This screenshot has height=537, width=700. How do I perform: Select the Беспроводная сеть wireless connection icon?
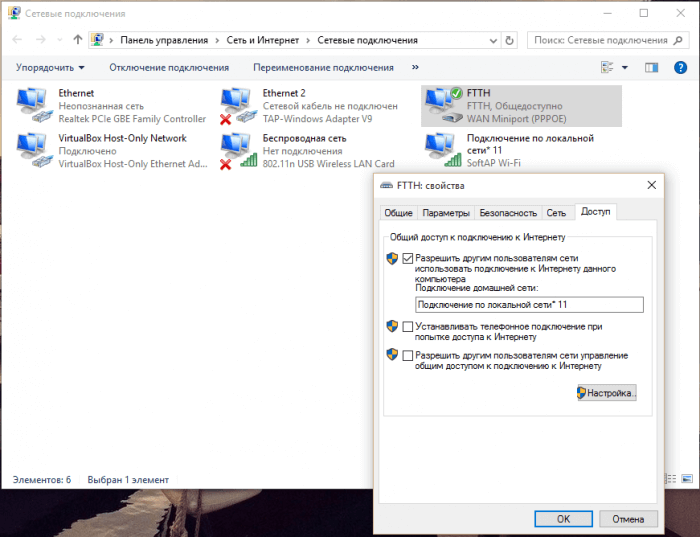click(x=238, y=150)
